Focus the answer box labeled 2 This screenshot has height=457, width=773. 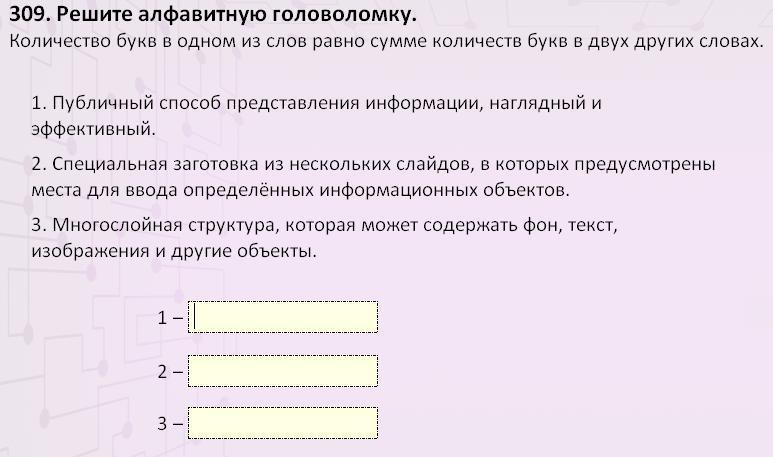[283, 371]
